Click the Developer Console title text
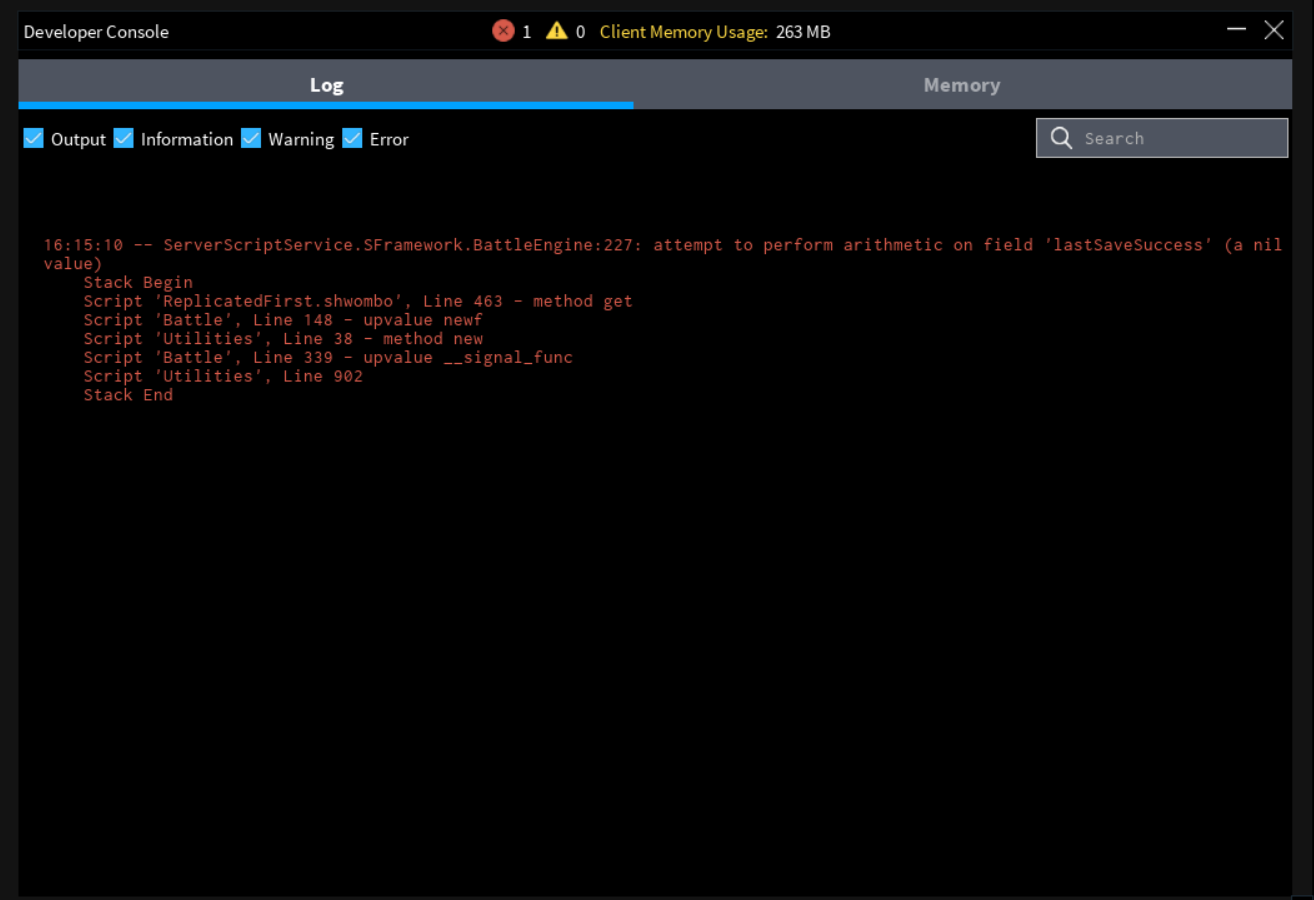The width and height of the screenshot is (1314, 900). click(x=96, y=32)
